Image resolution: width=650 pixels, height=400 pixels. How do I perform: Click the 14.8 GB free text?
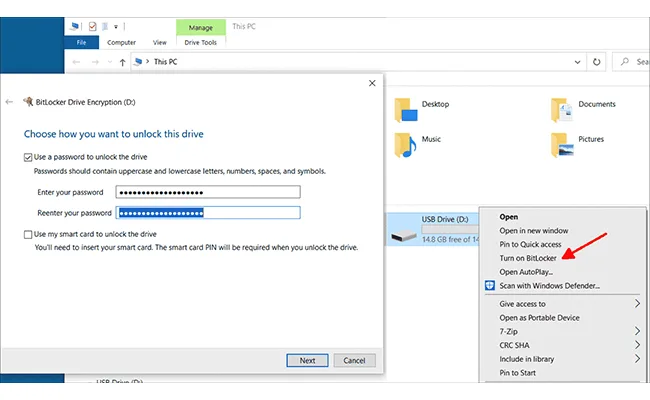click(x=450, y=239)
